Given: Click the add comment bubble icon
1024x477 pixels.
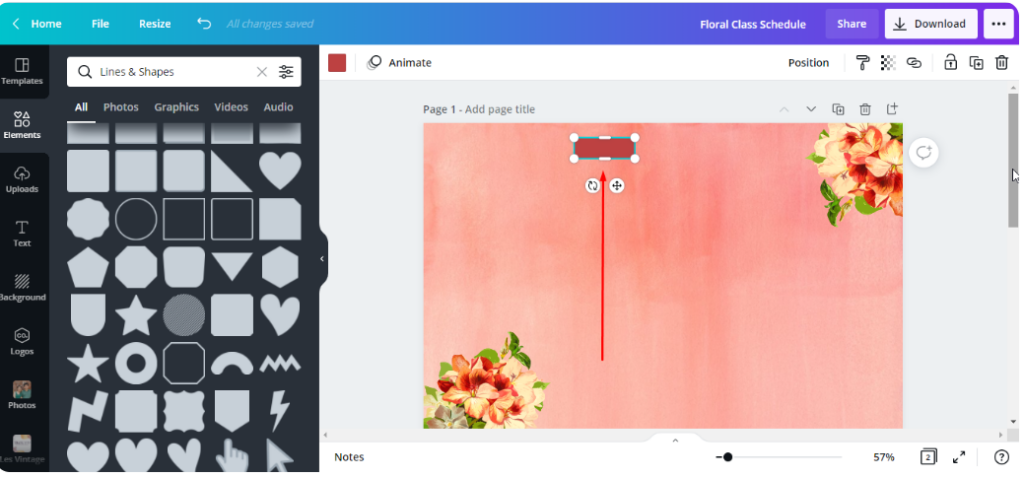Looking at the screenshot, I should pos(923,152).
